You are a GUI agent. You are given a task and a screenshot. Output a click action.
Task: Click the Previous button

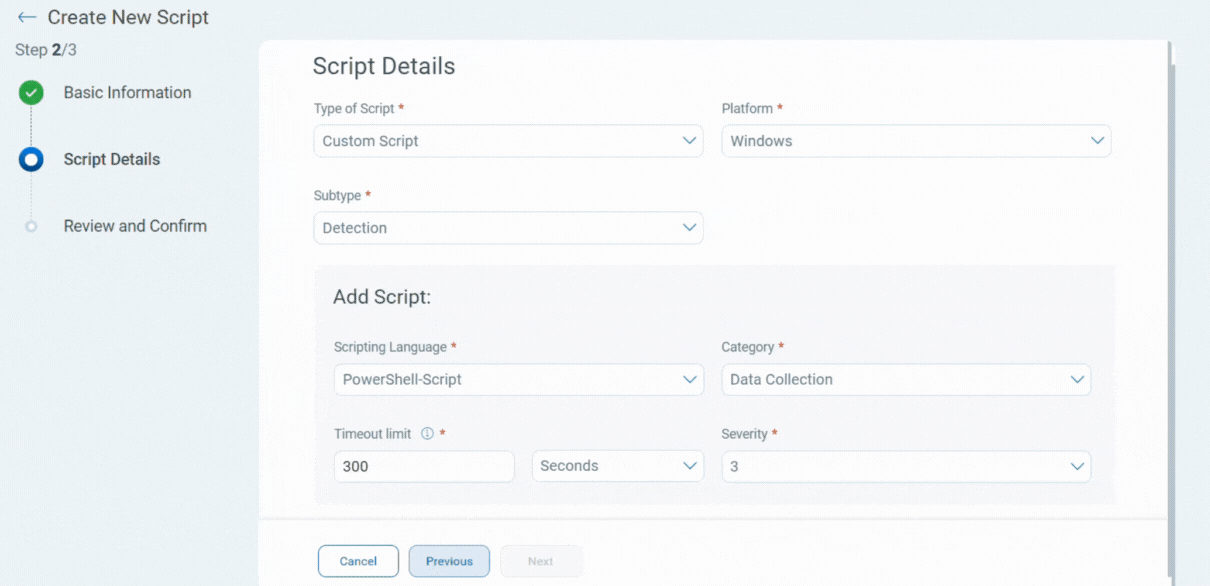(449, 561)
